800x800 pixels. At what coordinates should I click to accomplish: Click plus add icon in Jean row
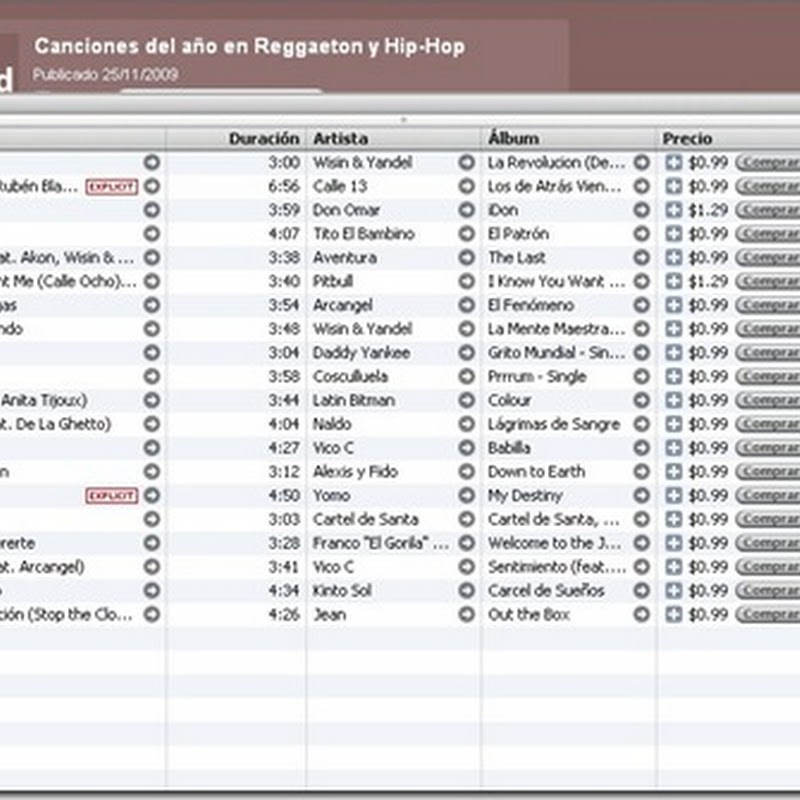[673, 615]
